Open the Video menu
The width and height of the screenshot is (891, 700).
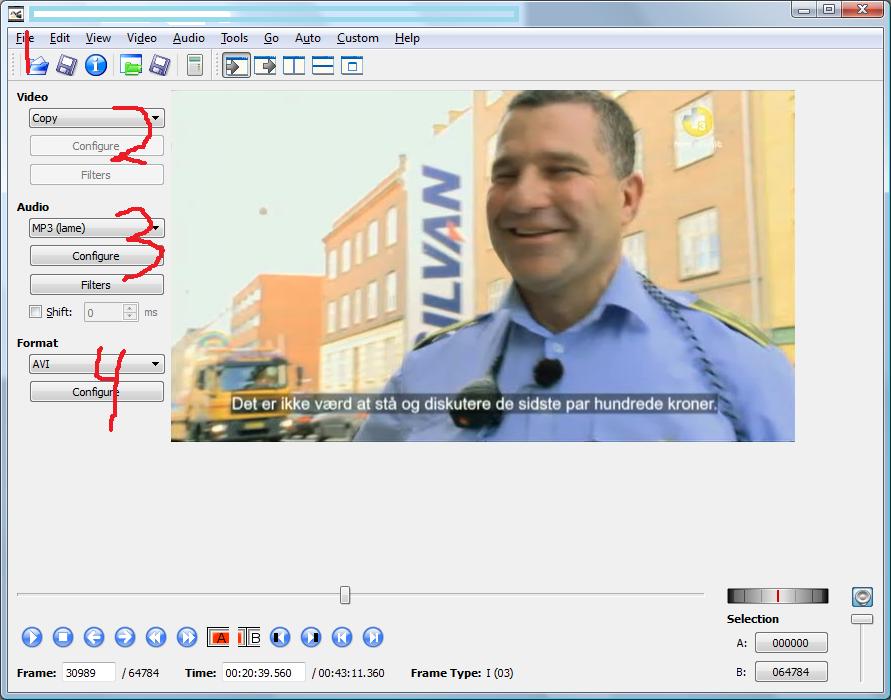141,38
